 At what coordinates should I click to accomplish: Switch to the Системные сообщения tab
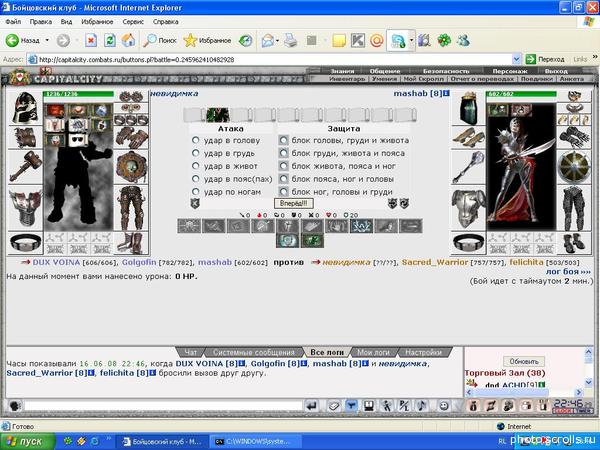(254, 352)
